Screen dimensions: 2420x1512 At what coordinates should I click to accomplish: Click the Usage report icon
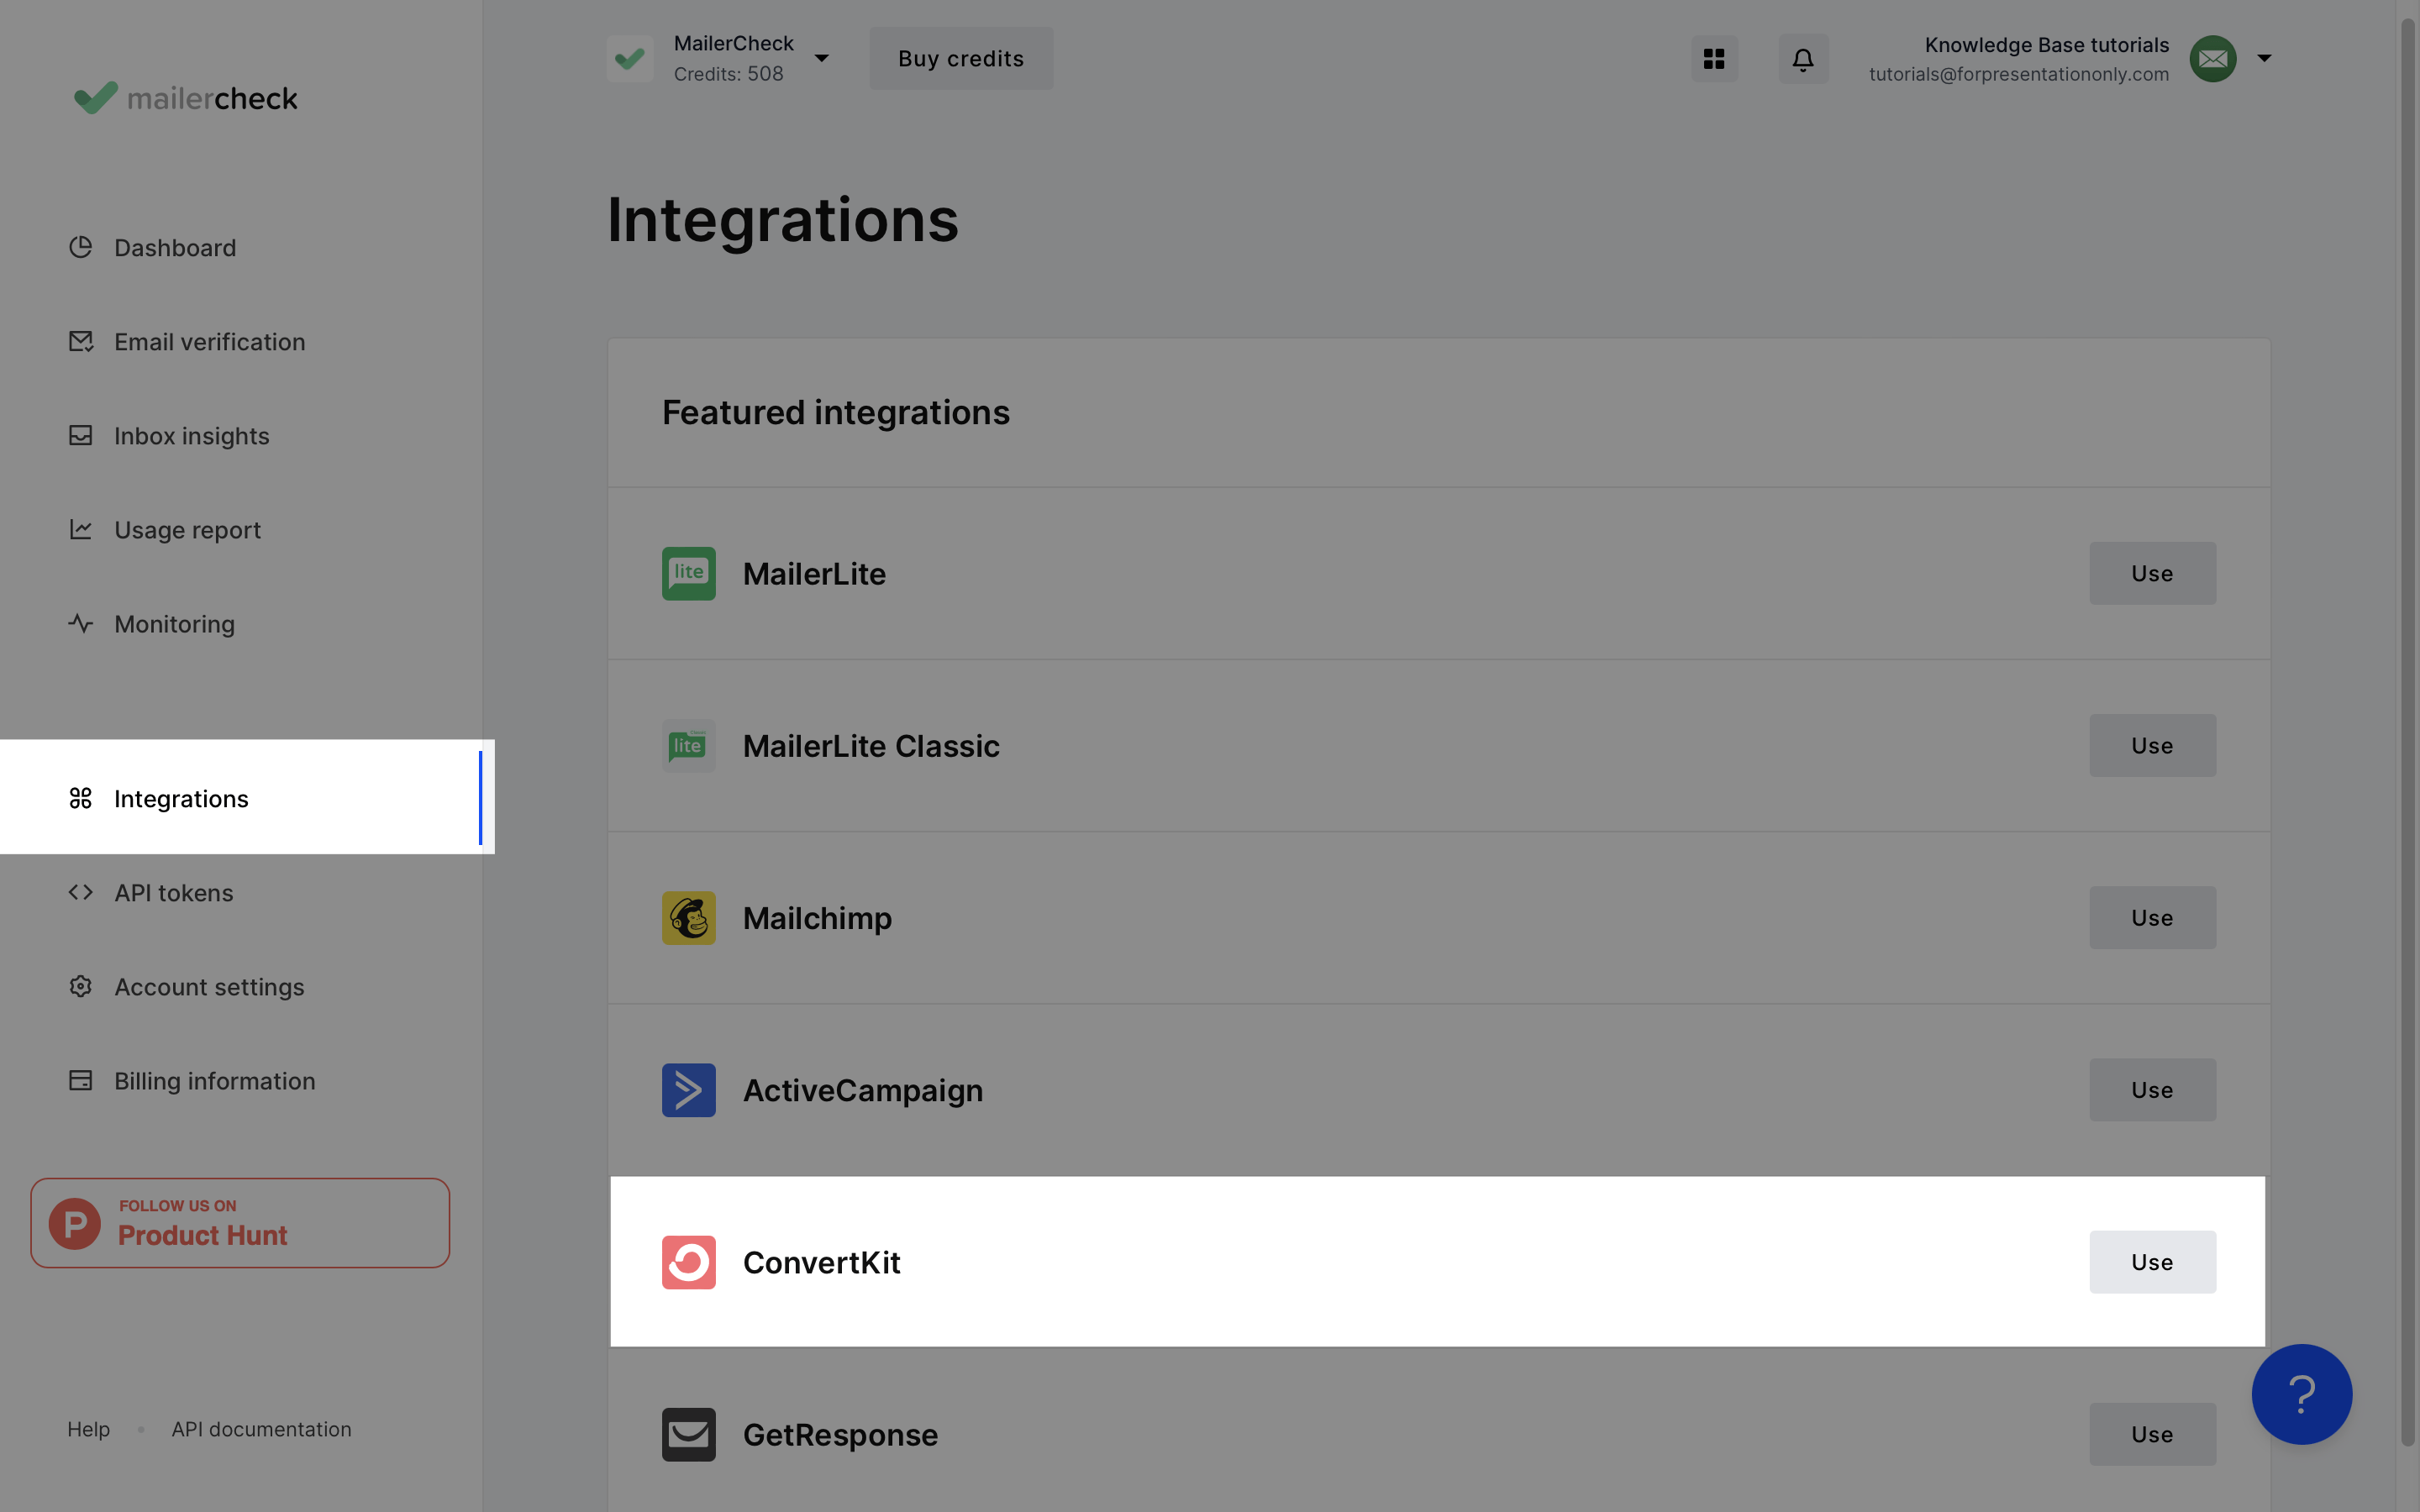coord(78,529)
